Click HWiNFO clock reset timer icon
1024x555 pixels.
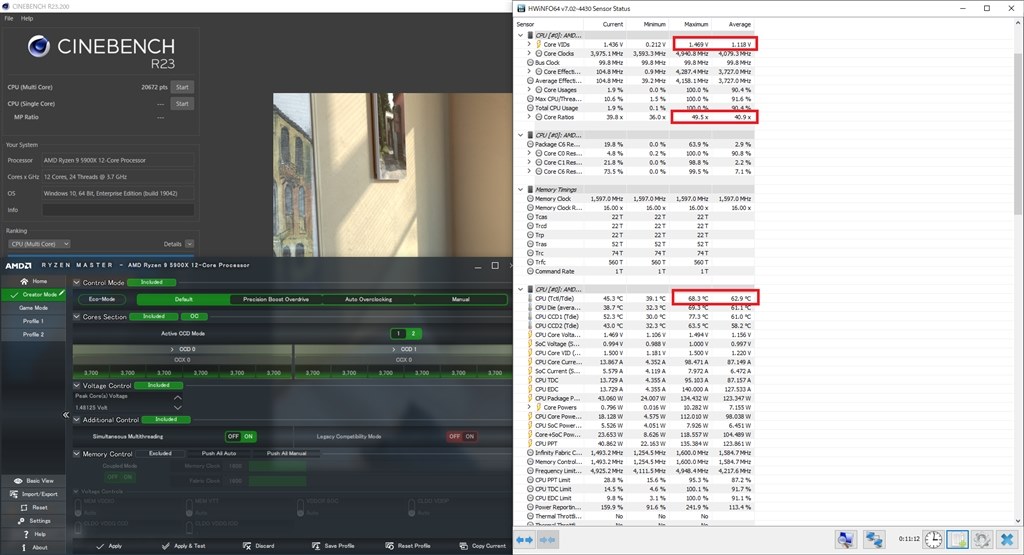(933, 539)
